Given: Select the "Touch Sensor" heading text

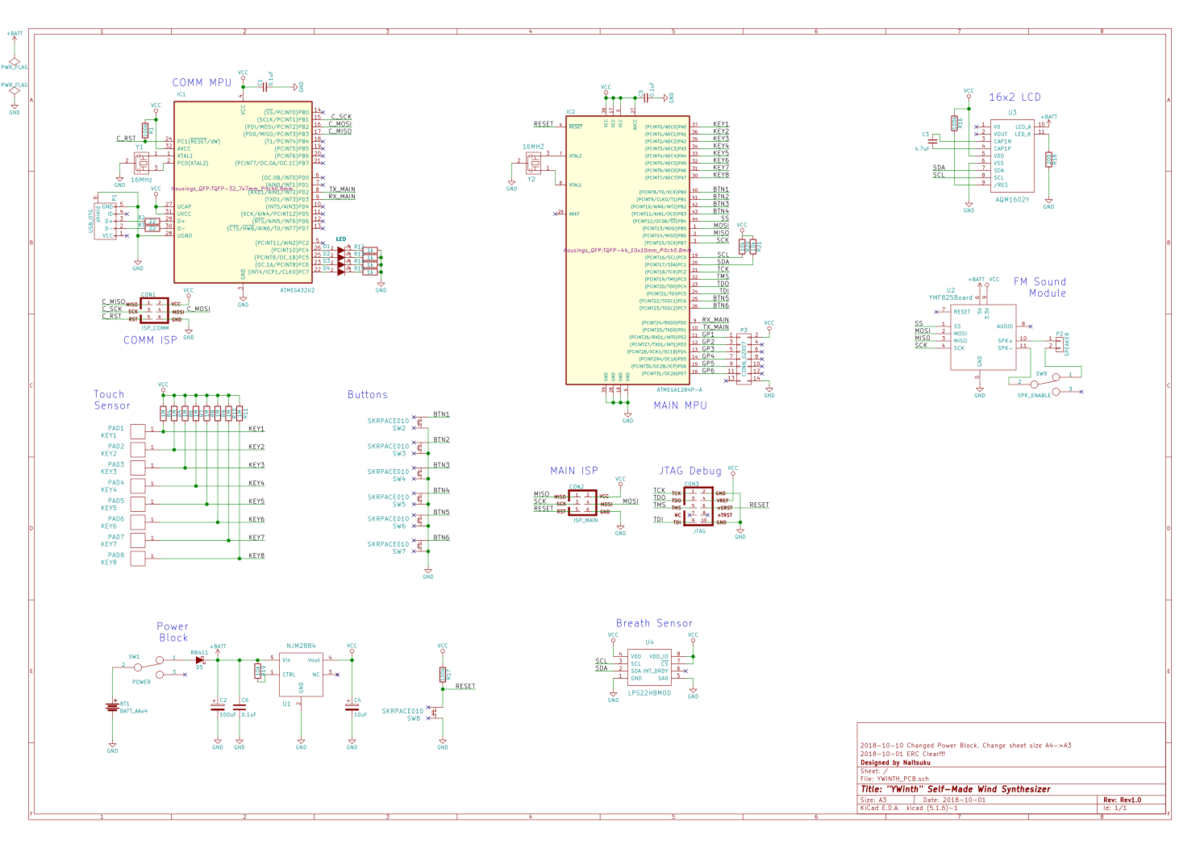Looking at the screenshot, I should pyautogui.click(x=112, y=400).
